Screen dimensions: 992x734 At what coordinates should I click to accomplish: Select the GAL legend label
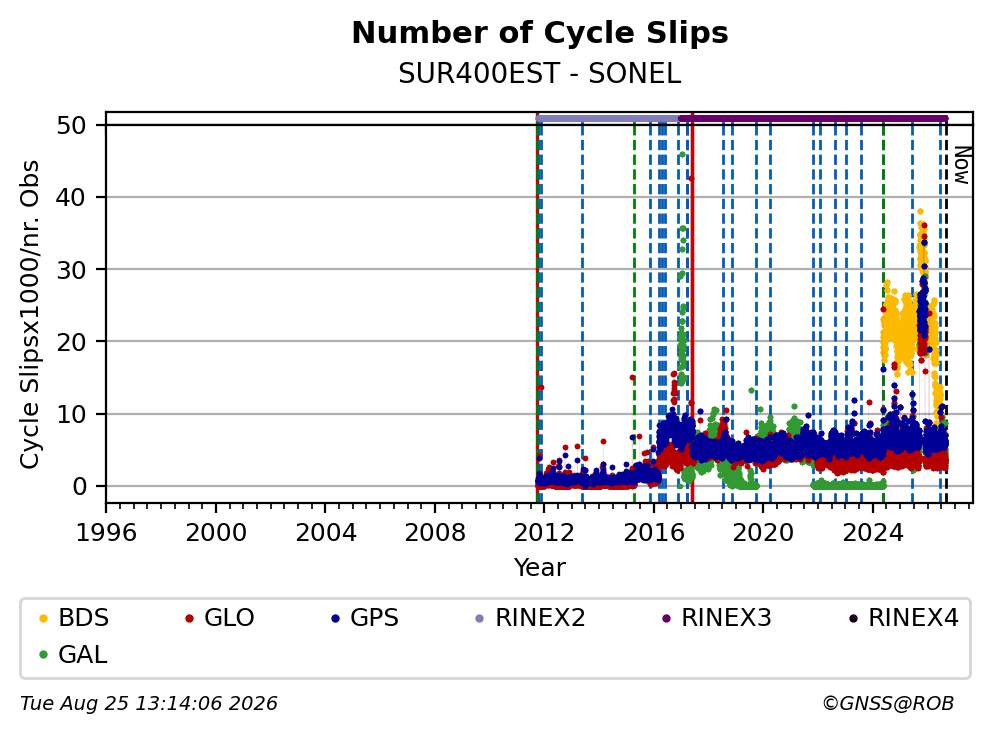(x=83, y=654)
